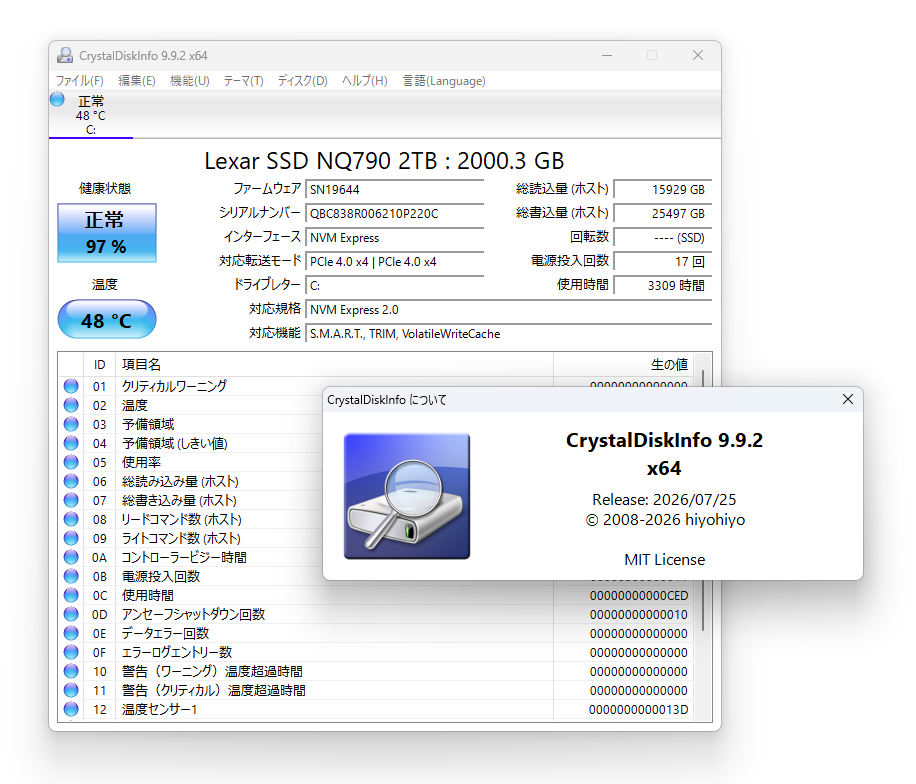
Task: Select the 使用時間 row raw value 00000000000CED
Action: pyautogui.click(x=639, y=595)
